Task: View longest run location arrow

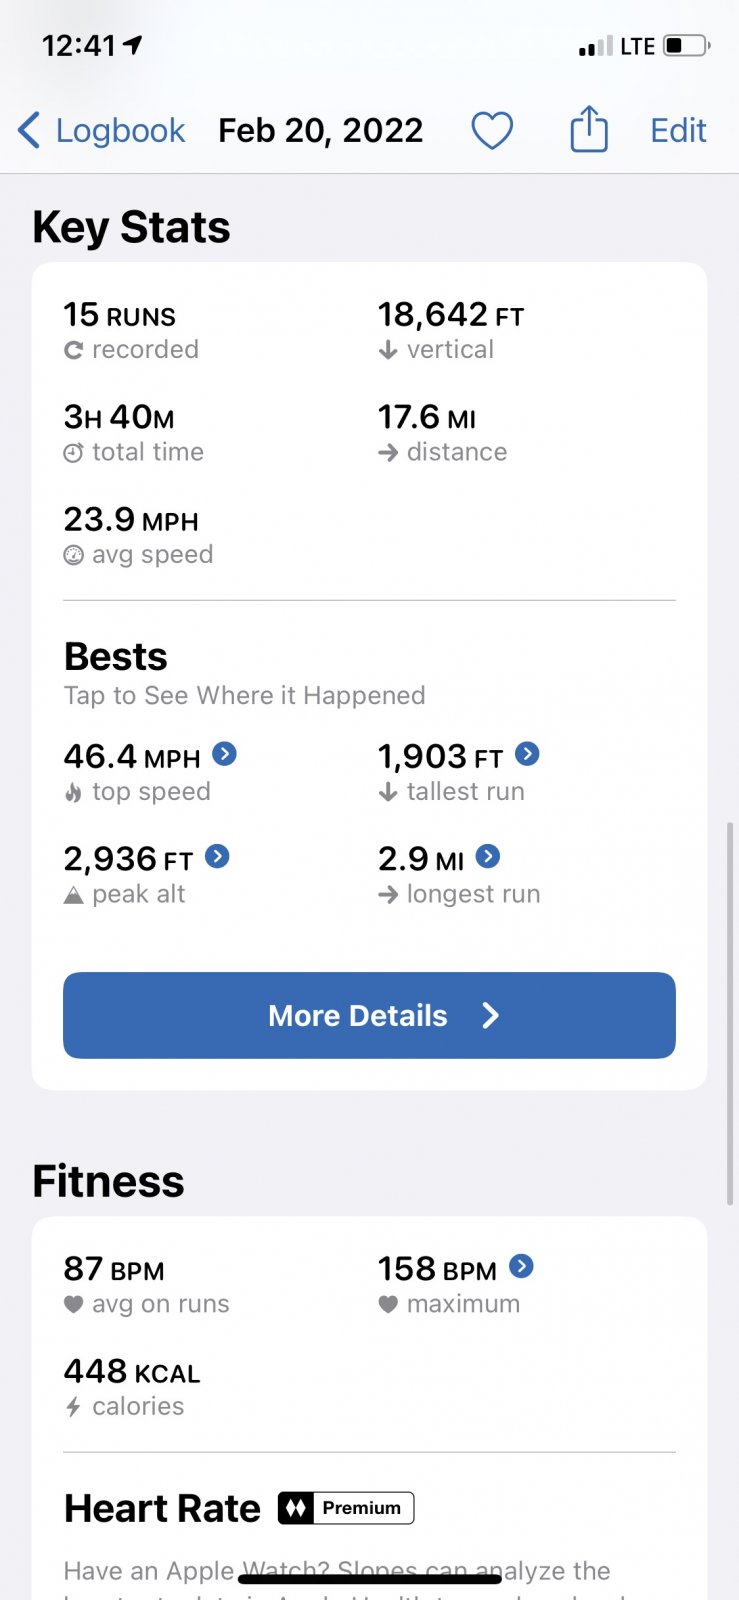Action: coord(488,857)
